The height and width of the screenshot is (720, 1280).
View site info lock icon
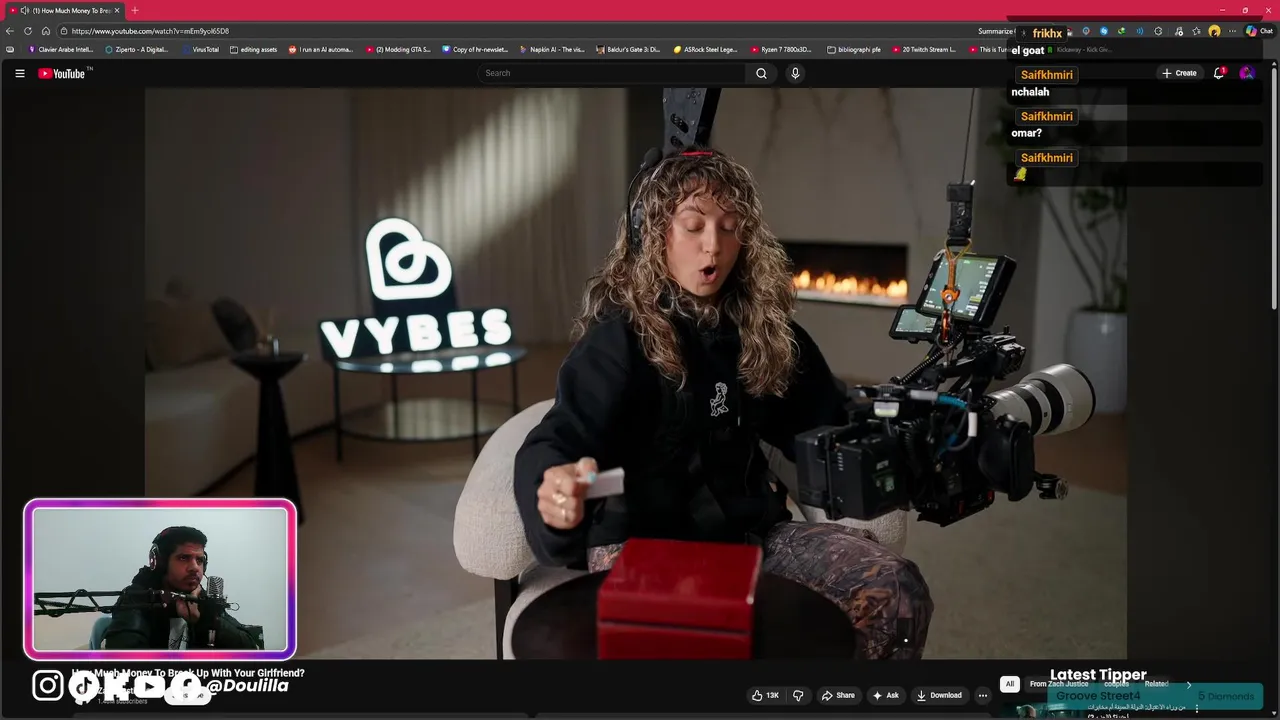[x=63, y=31]
